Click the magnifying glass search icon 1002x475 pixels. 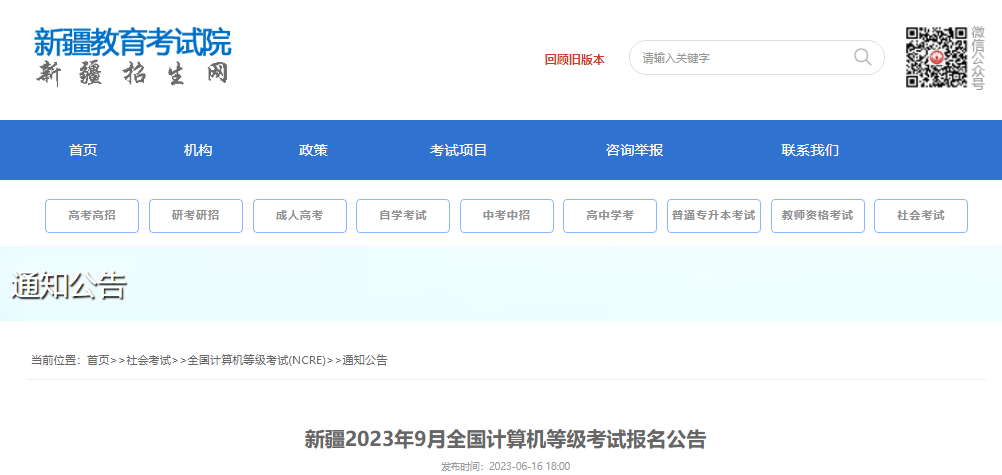click(862, 57)
